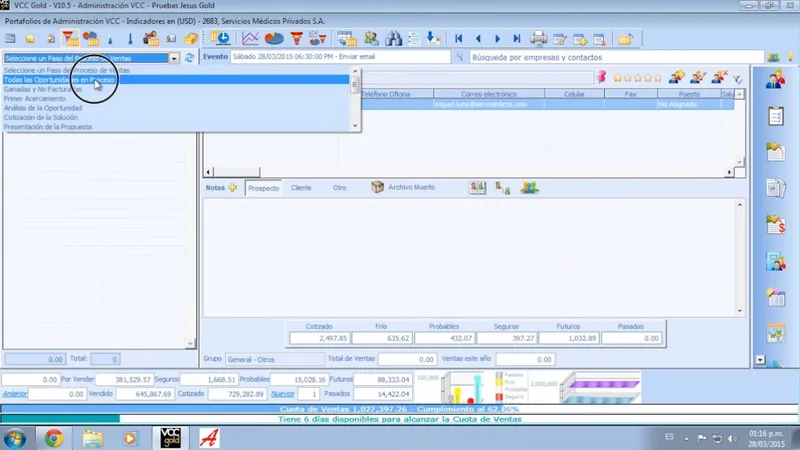Select 'Todas las Oportunidades en Proceso' option
The width and height of the screenshot is (800, 450).
tap(176, 80)
